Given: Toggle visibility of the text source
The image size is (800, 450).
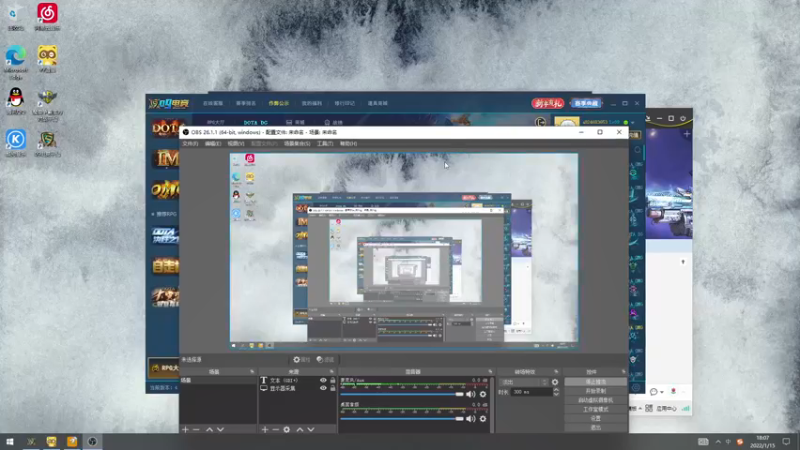Looking at the screenshot, I should 323,380.
